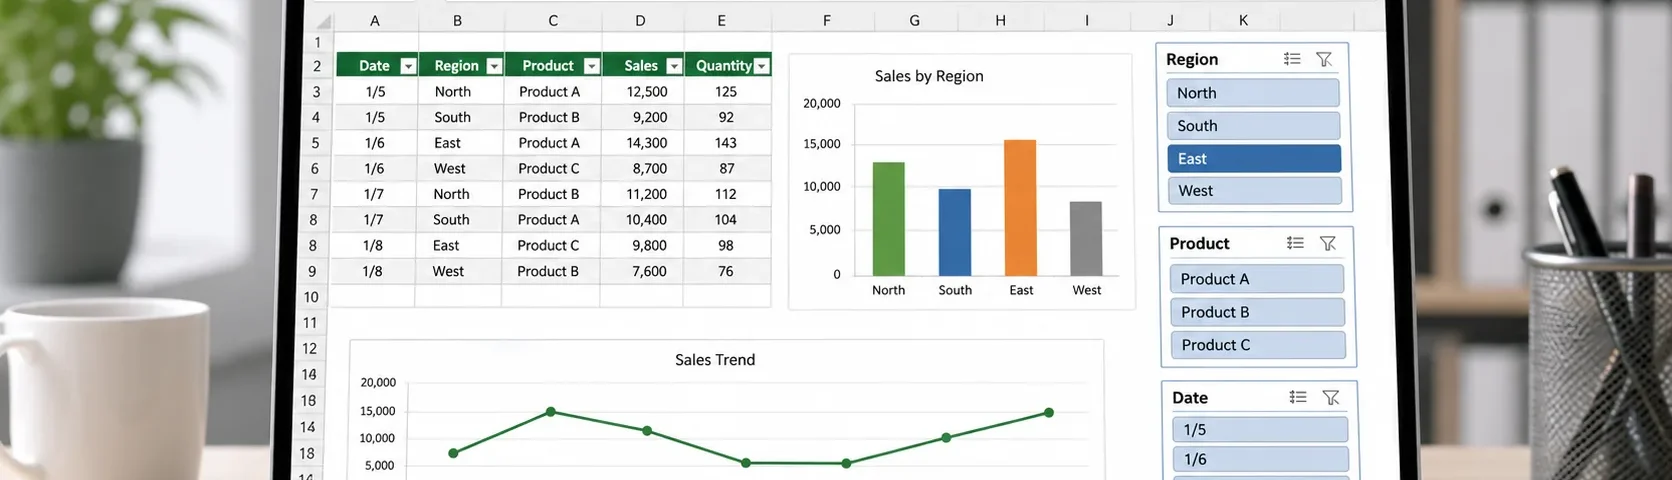
Task: Select row 3 header
Action: (x=316, y=92)
